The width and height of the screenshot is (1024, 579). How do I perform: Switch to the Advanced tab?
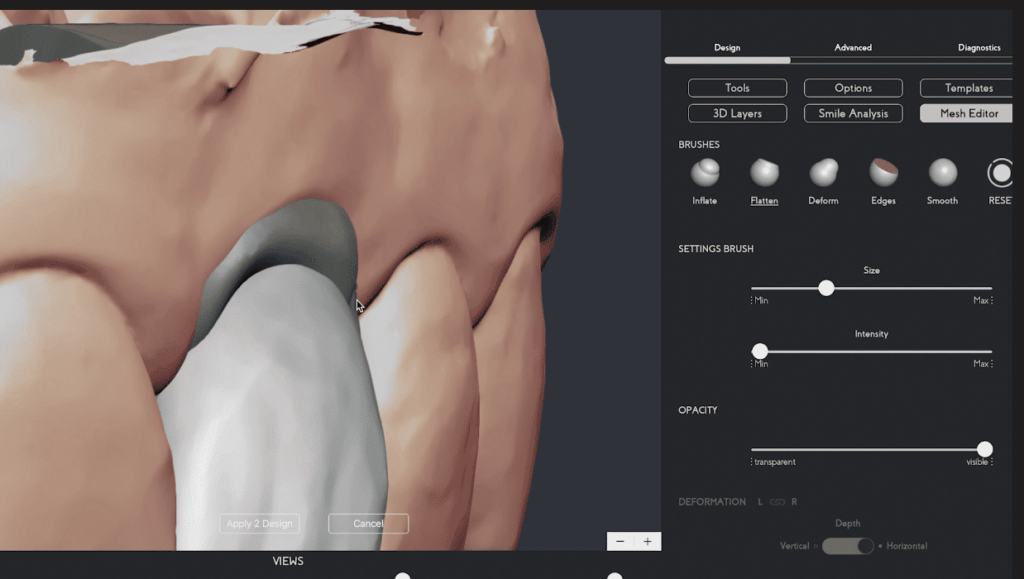coord(853,47)
